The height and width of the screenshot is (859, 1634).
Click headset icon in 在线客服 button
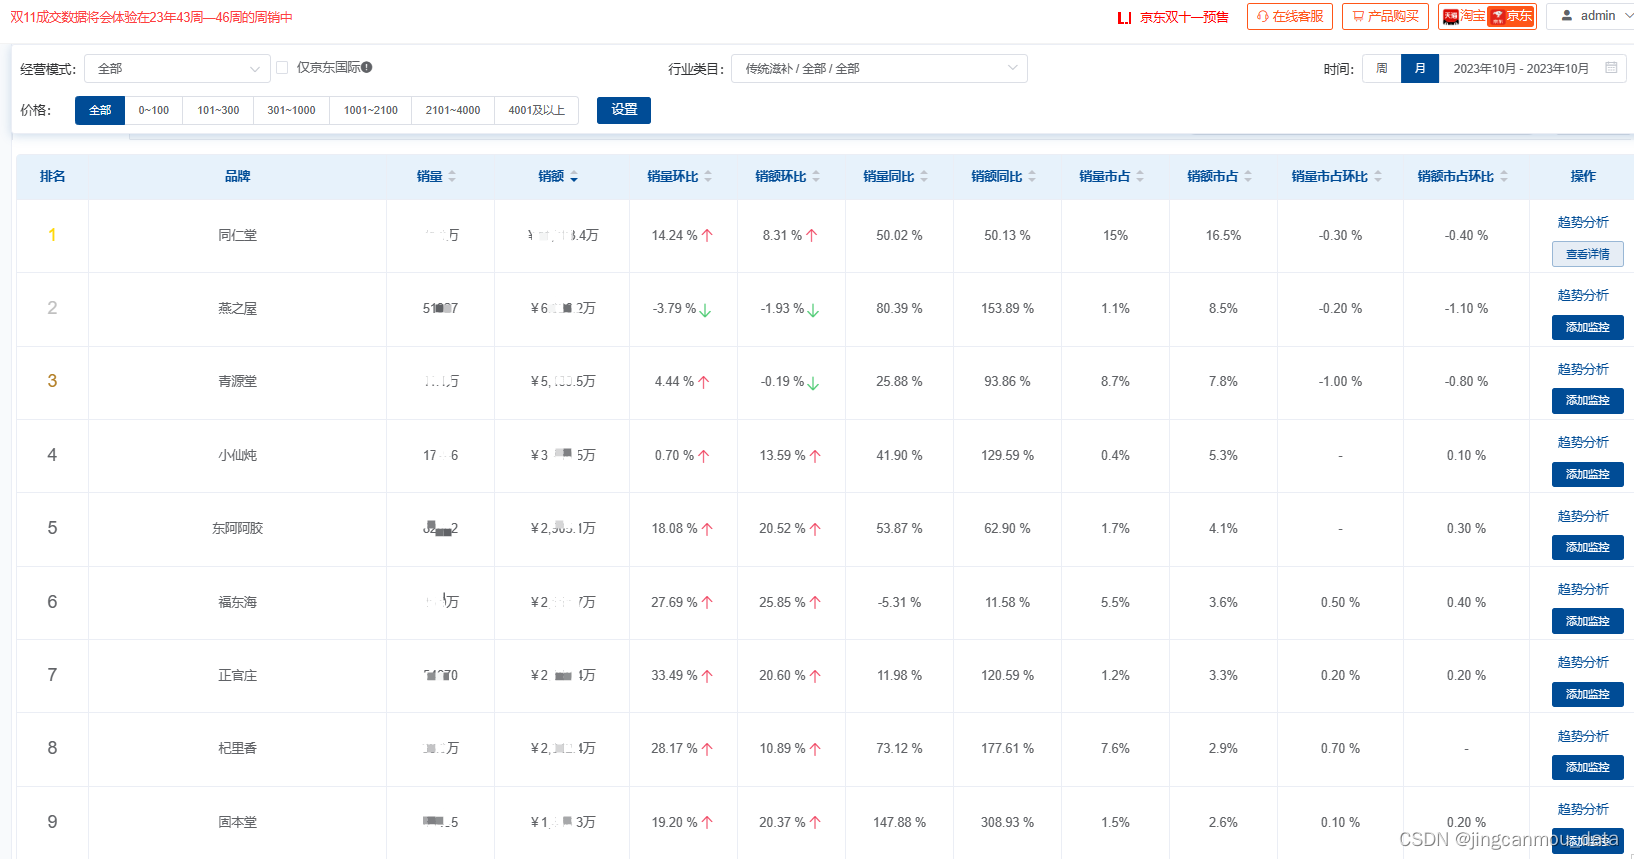tap(1263, 16)
